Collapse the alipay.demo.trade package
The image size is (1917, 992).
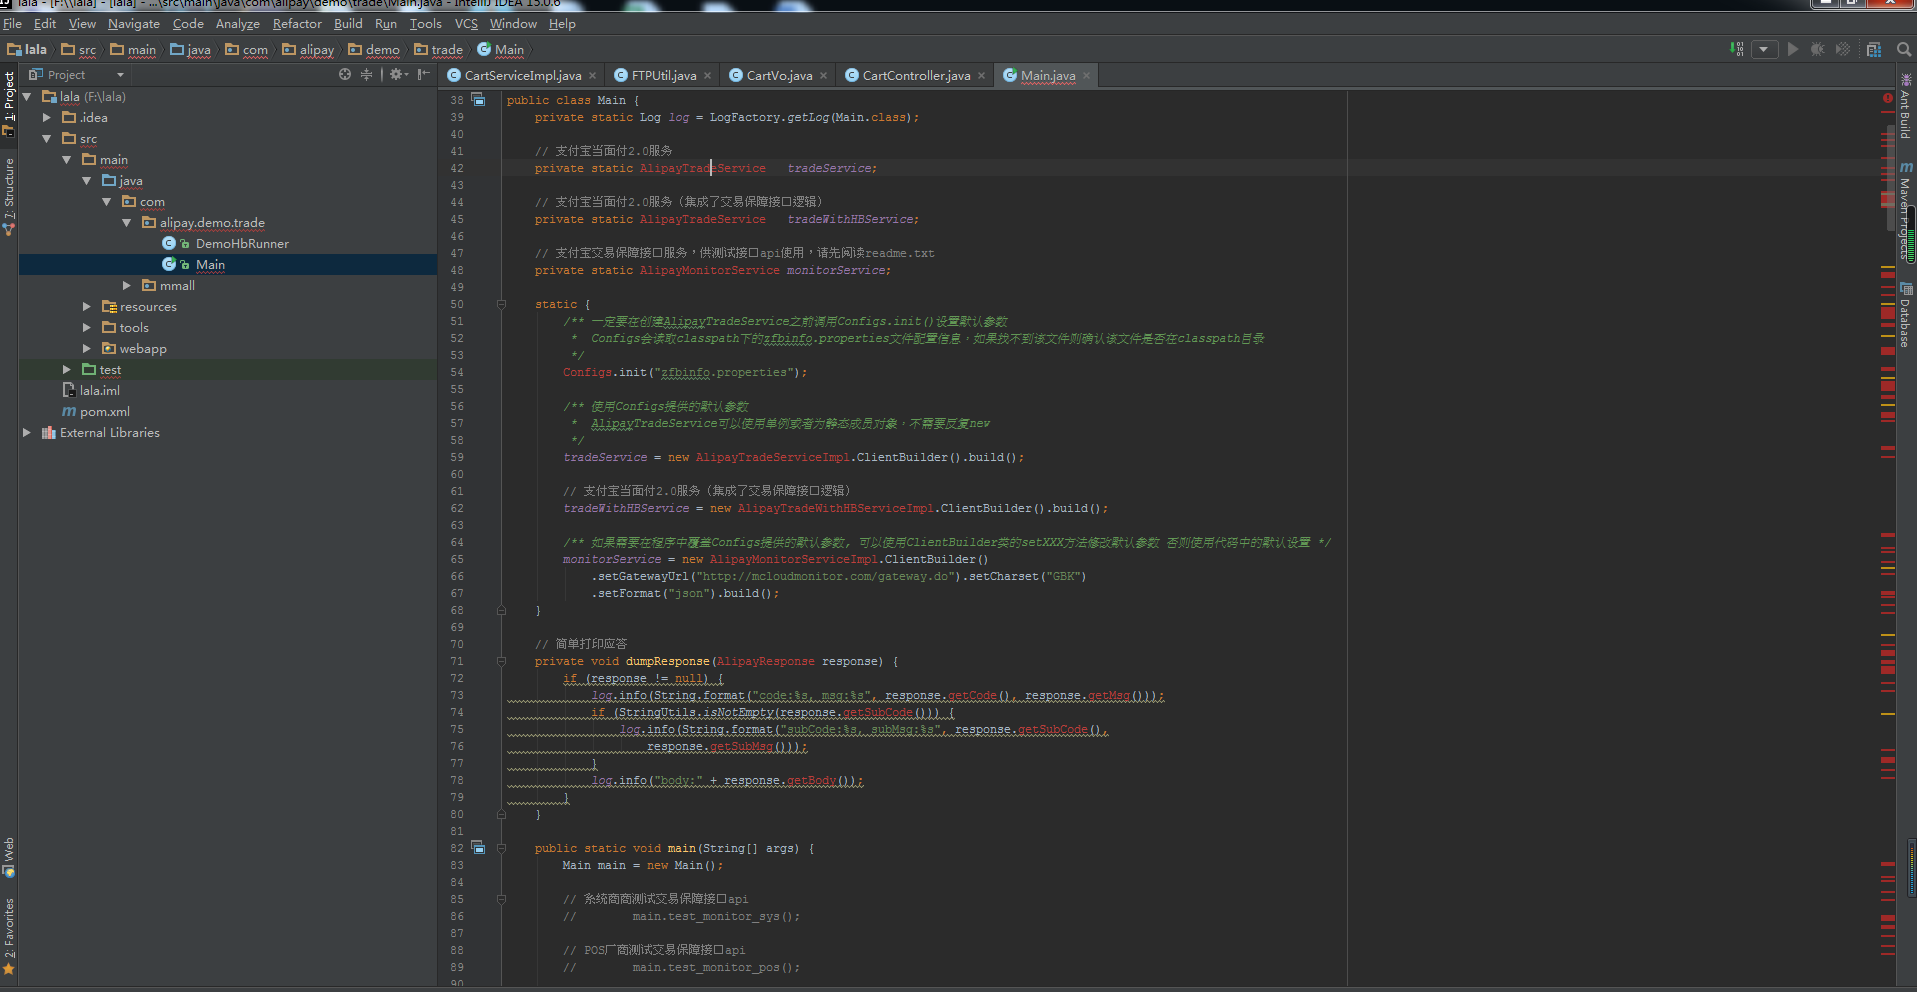click(x=127, y=223)
